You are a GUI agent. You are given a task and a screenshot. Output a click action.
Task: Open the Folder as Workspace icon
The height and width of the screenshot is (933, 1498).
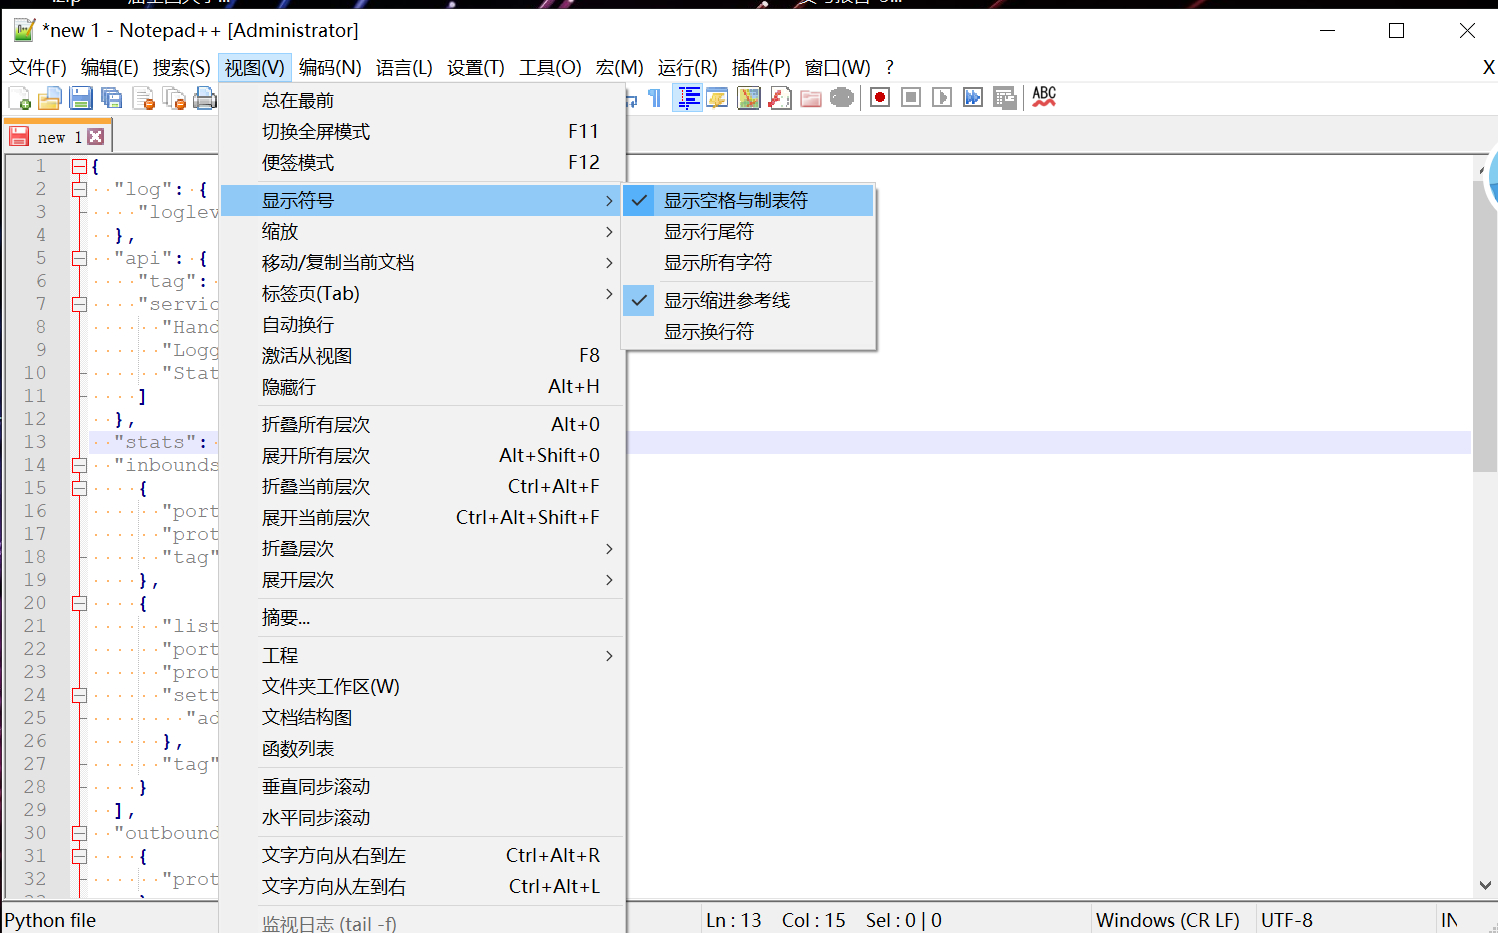click(x=811, y=98)
